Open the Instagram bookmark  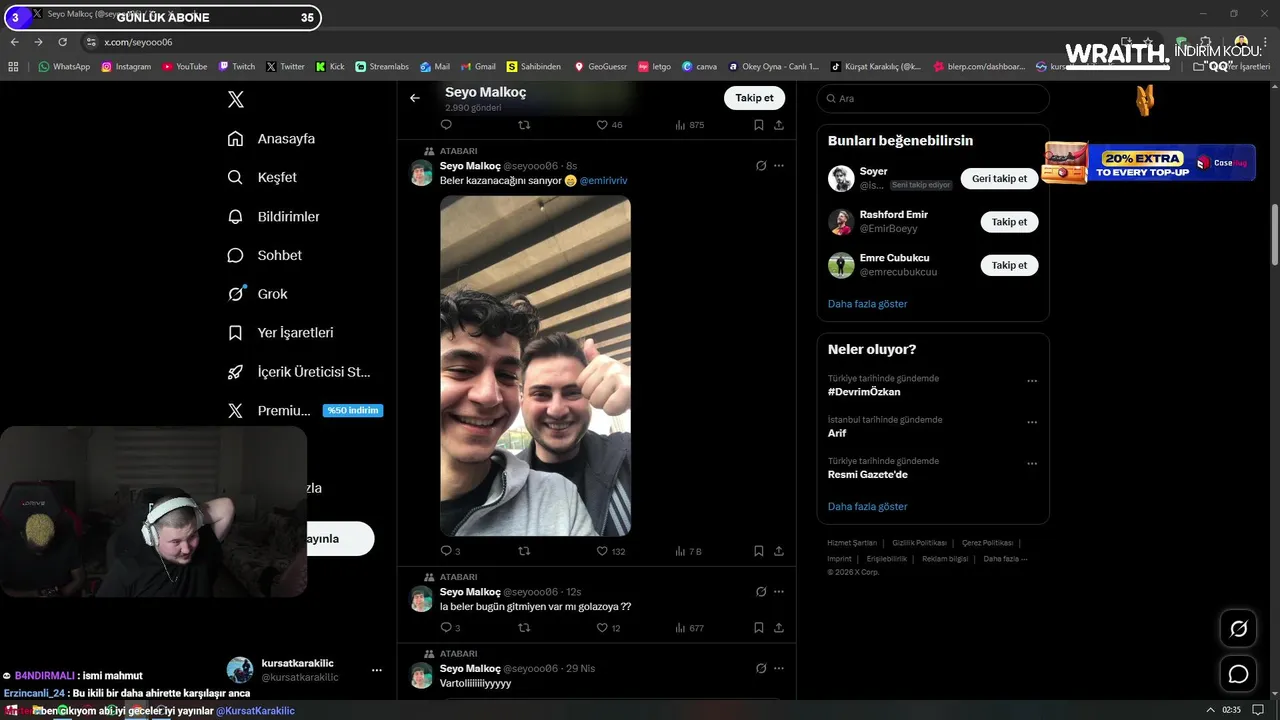126,66
